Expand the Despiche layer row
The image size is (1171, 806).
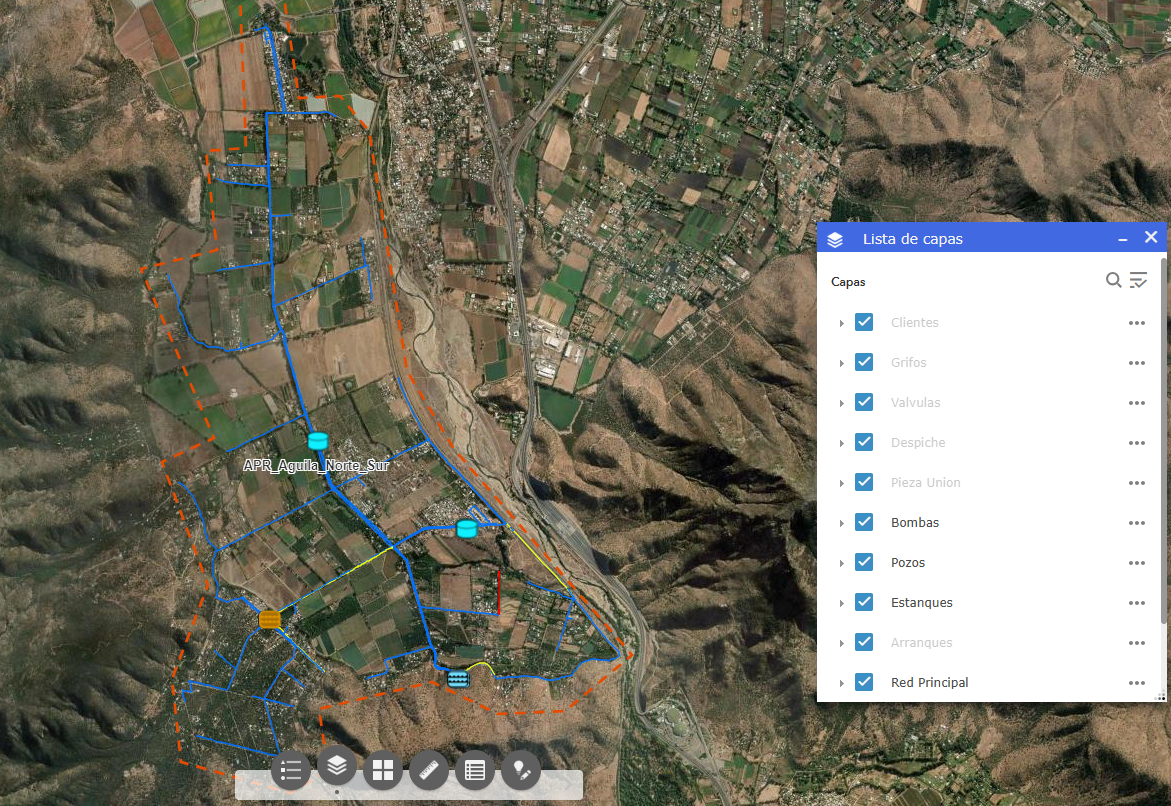coord(842,444)
